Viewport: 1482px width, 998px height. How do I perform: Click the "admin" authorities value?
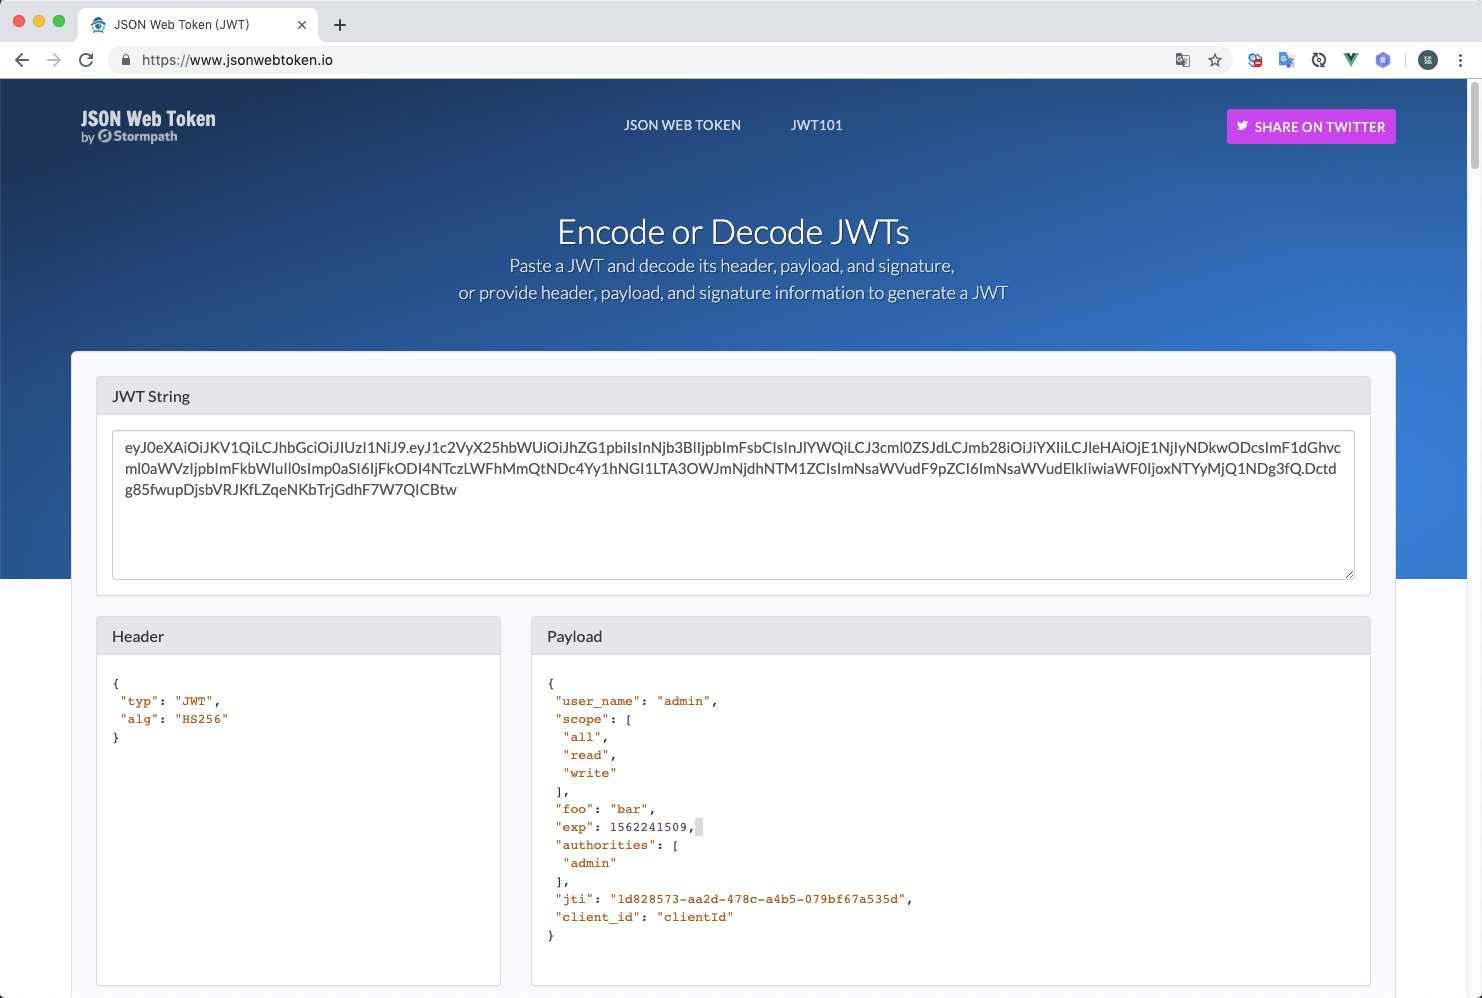[x=590, y=863]
